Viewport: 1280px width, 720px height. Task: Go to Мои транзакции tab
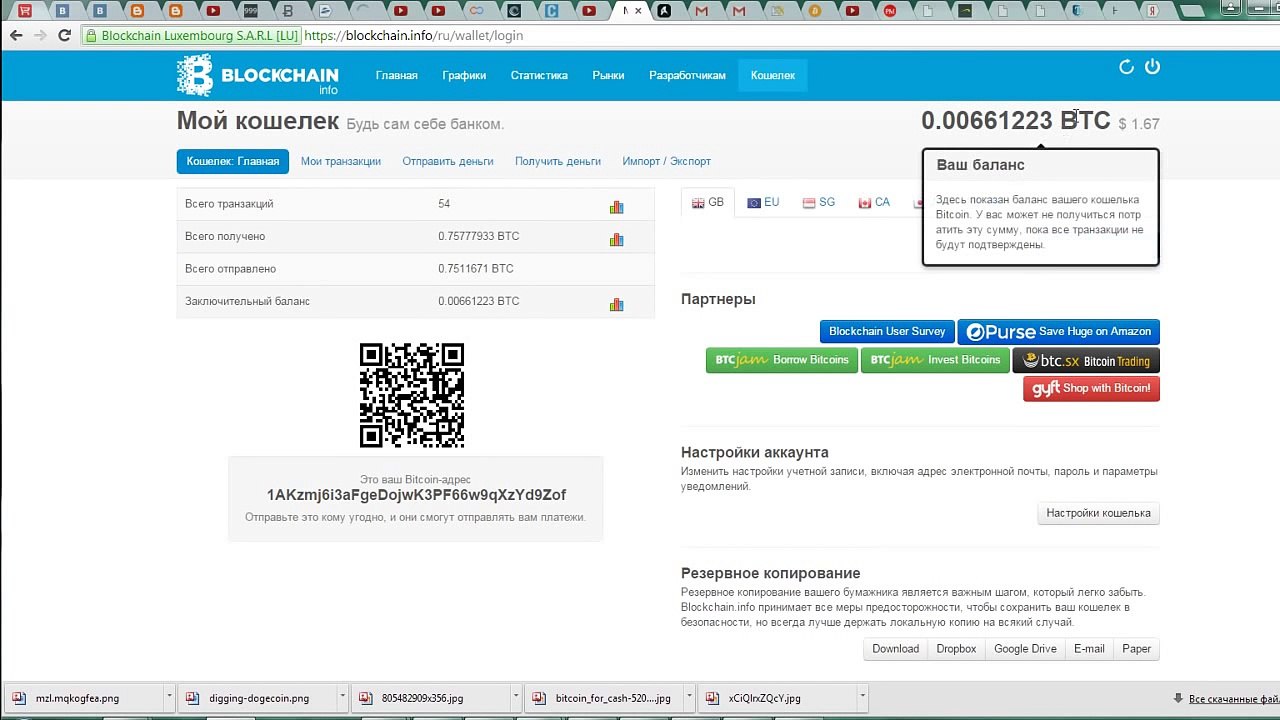[x=341, y=161]
